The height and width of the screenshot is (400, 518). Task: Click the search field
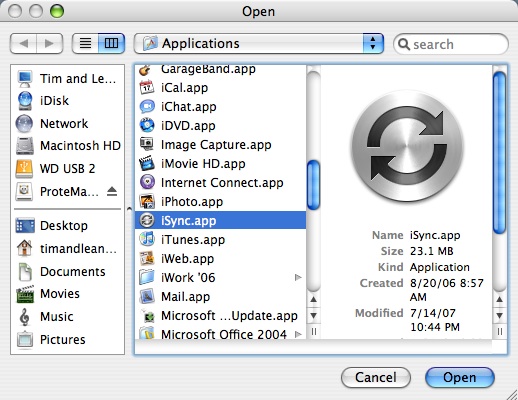(x=451, y=44)
